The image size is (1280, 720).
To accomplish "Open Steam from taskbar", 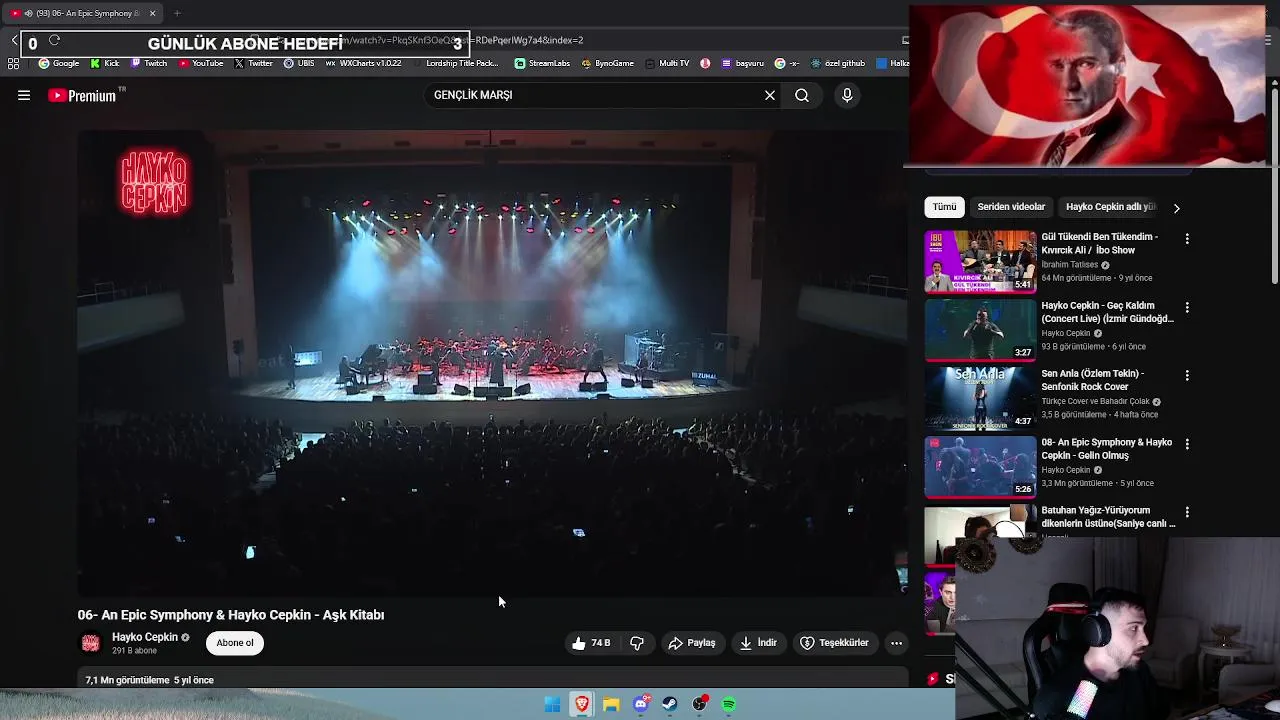I will (670, 705).
